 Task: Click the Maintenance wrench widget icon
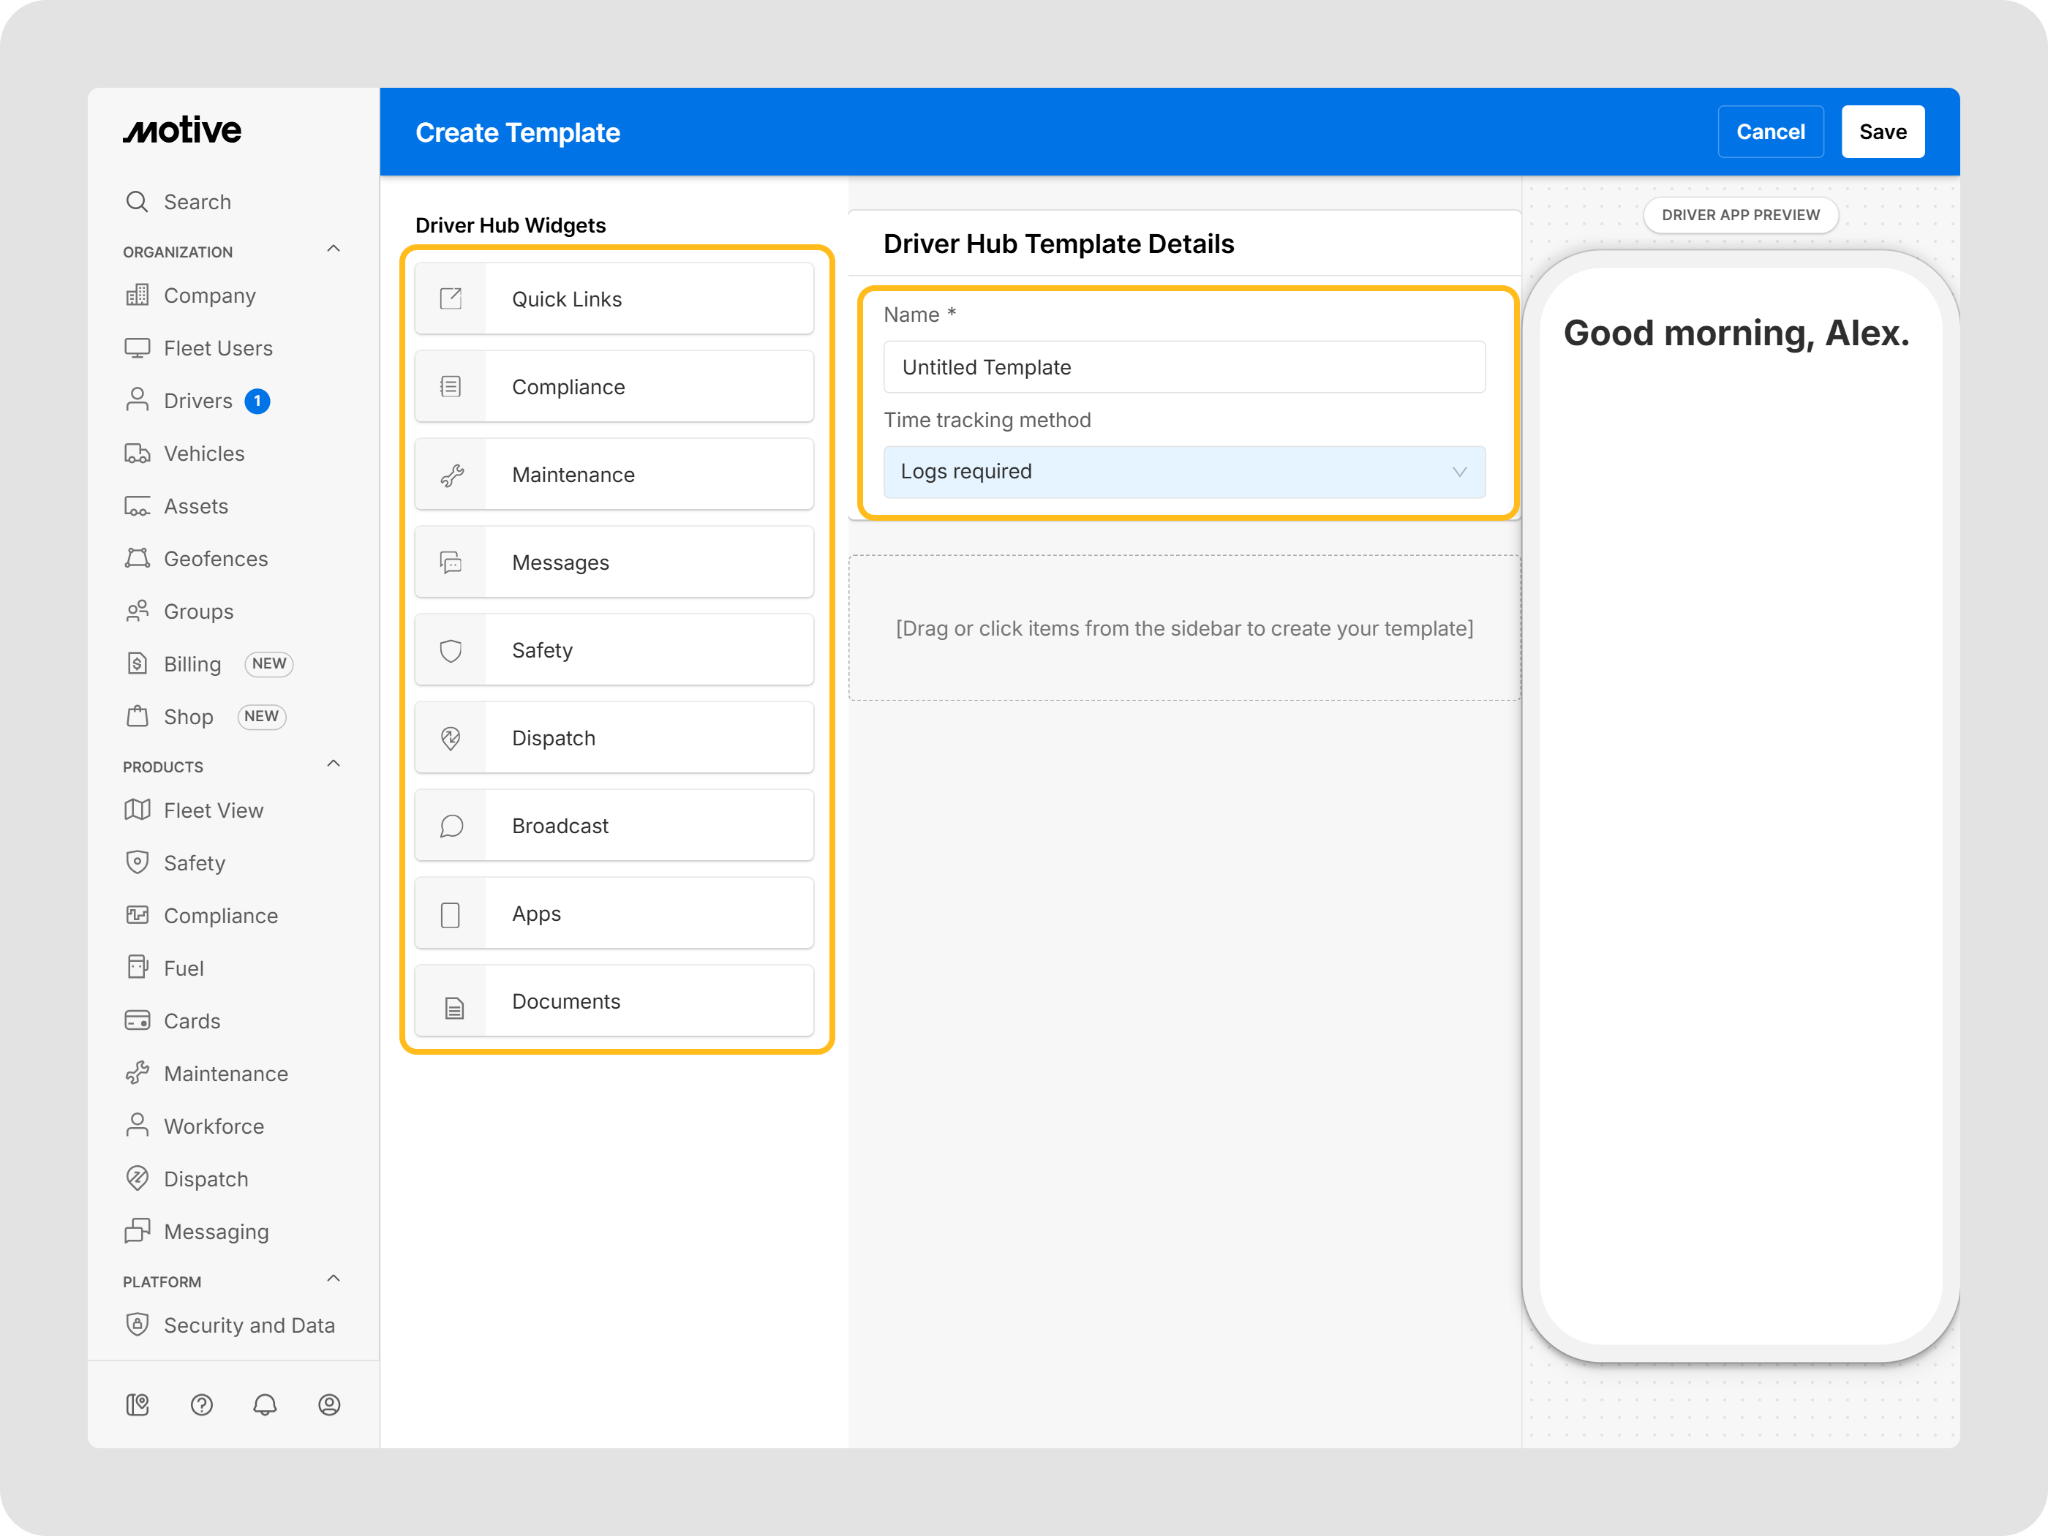(x=451, y=475)
